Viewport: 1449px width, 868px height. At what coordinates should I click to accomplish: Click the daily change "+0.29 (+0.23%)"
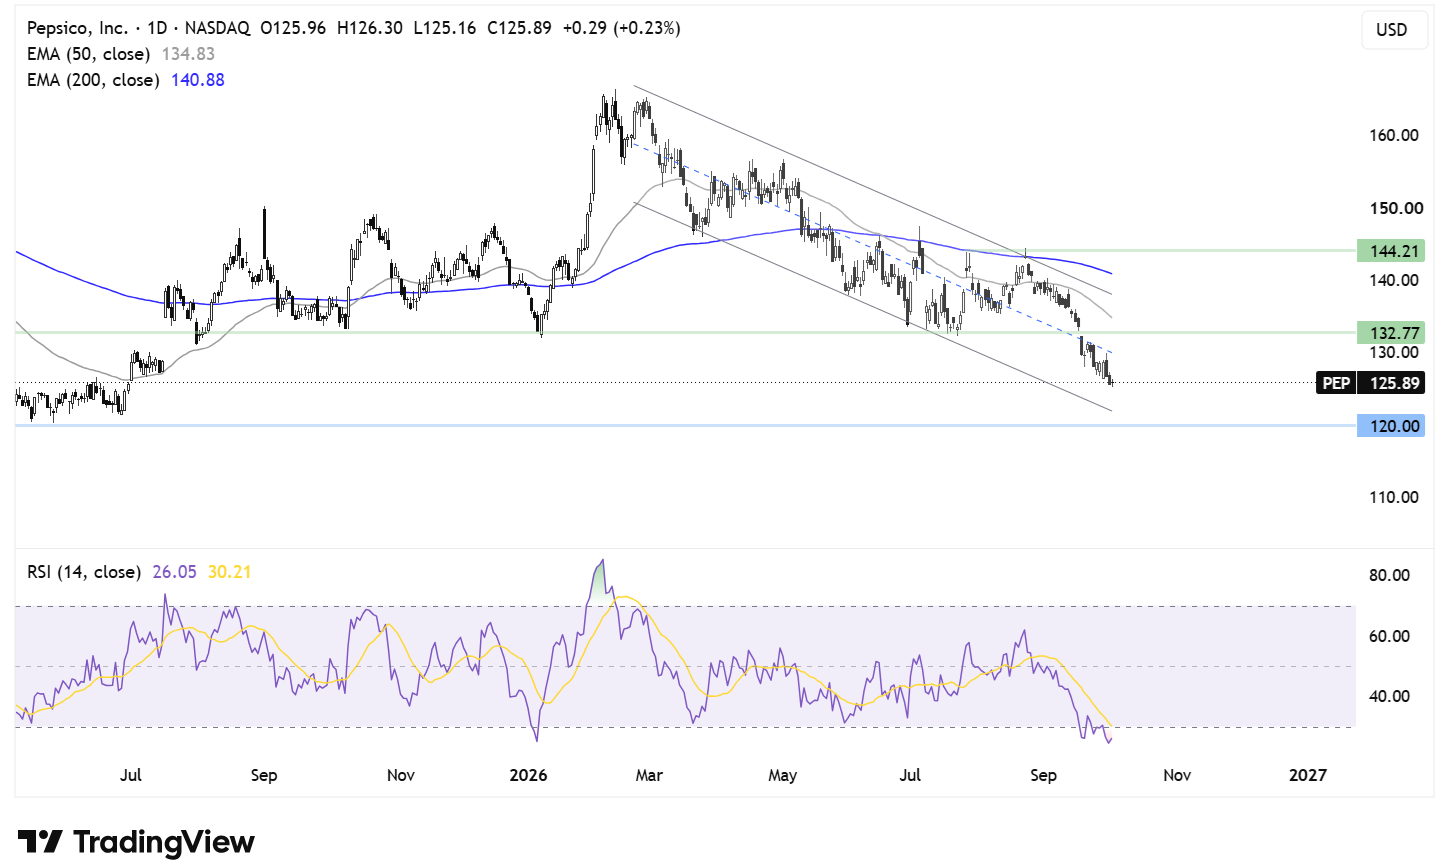pyautogui.click(x=622, y=28)
